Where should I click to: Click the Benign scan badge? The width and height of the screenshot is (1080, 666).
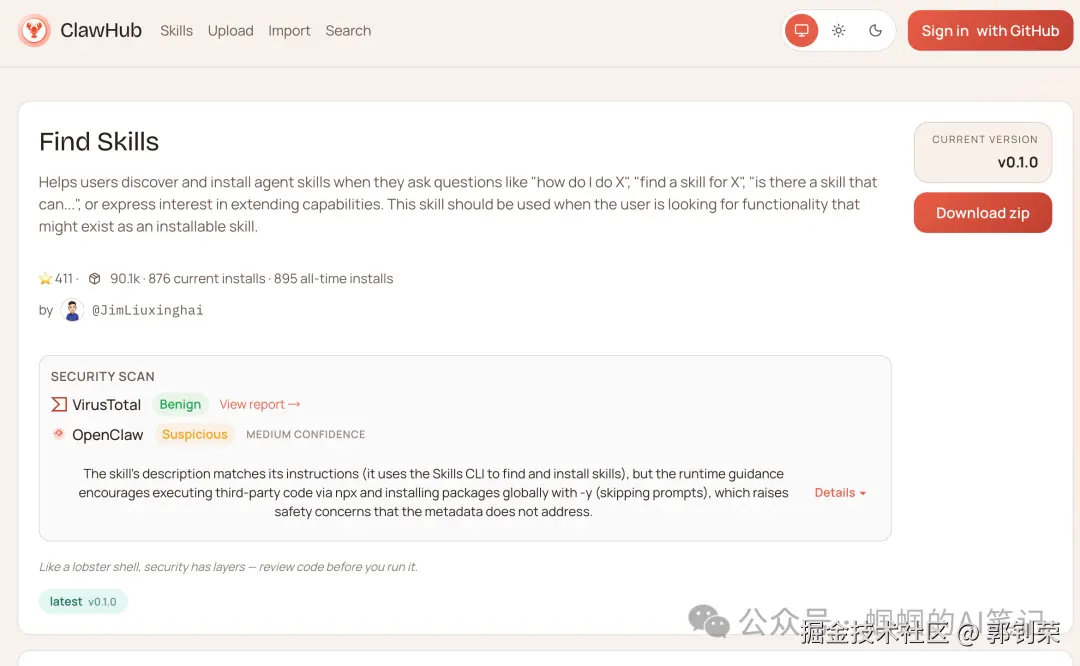(180, 404)
